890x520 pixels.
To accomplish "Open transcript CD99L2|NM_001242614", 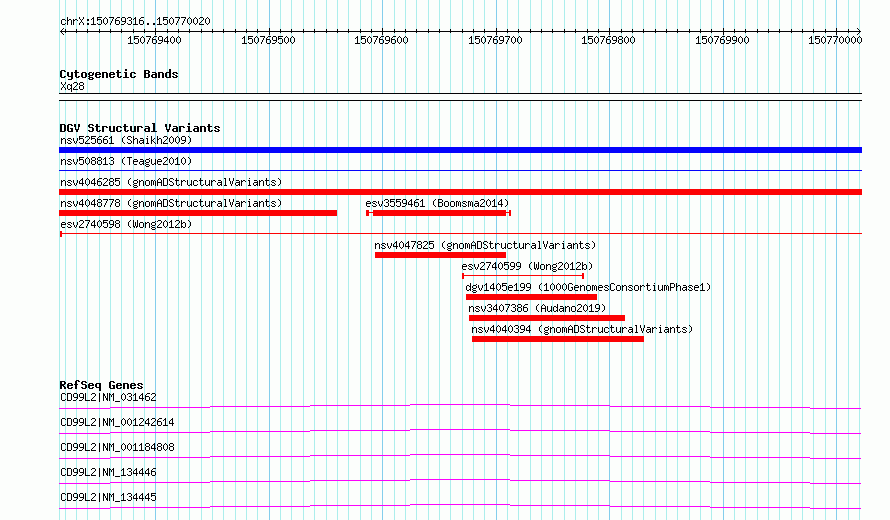I will pyautogui.click(x=117, y=422).
